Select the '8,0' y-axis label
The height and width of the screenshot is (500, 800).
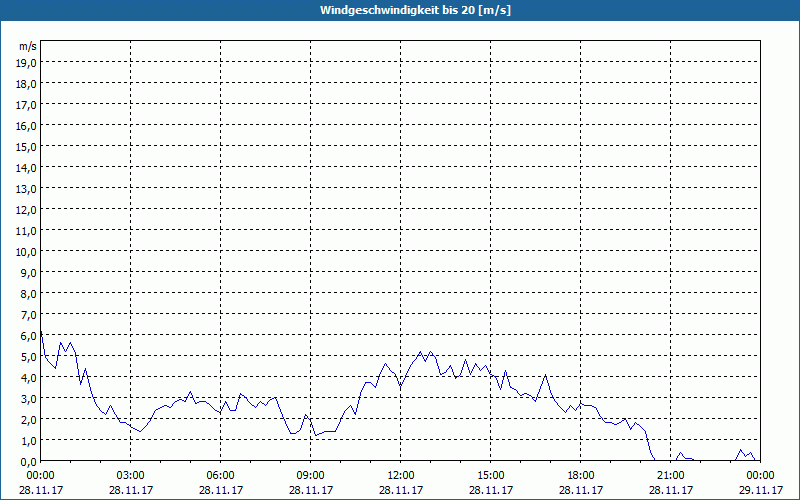[29, 294]
